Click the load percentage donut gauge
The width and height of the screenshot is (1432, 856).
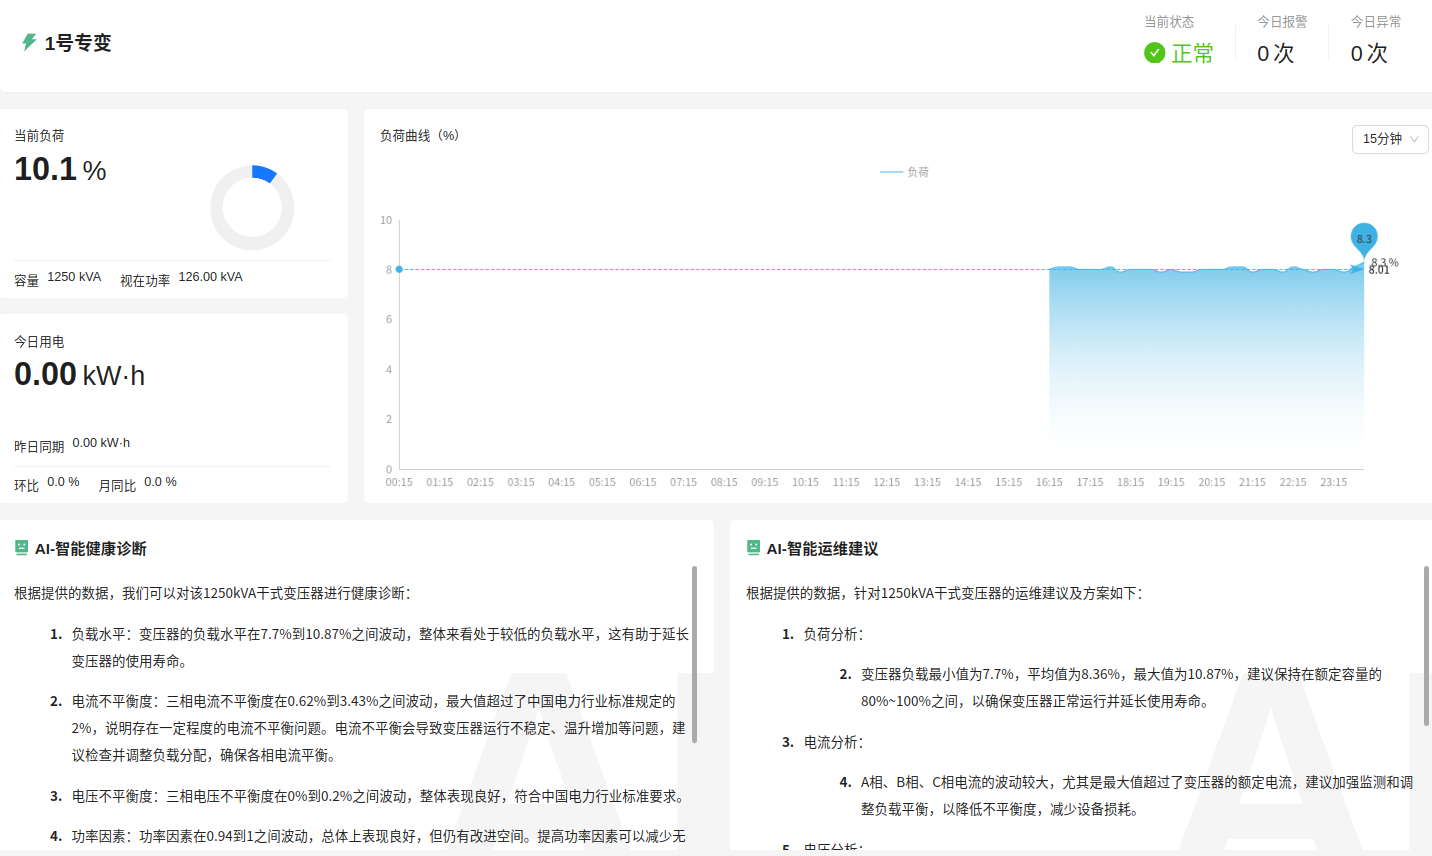[252, 208]
